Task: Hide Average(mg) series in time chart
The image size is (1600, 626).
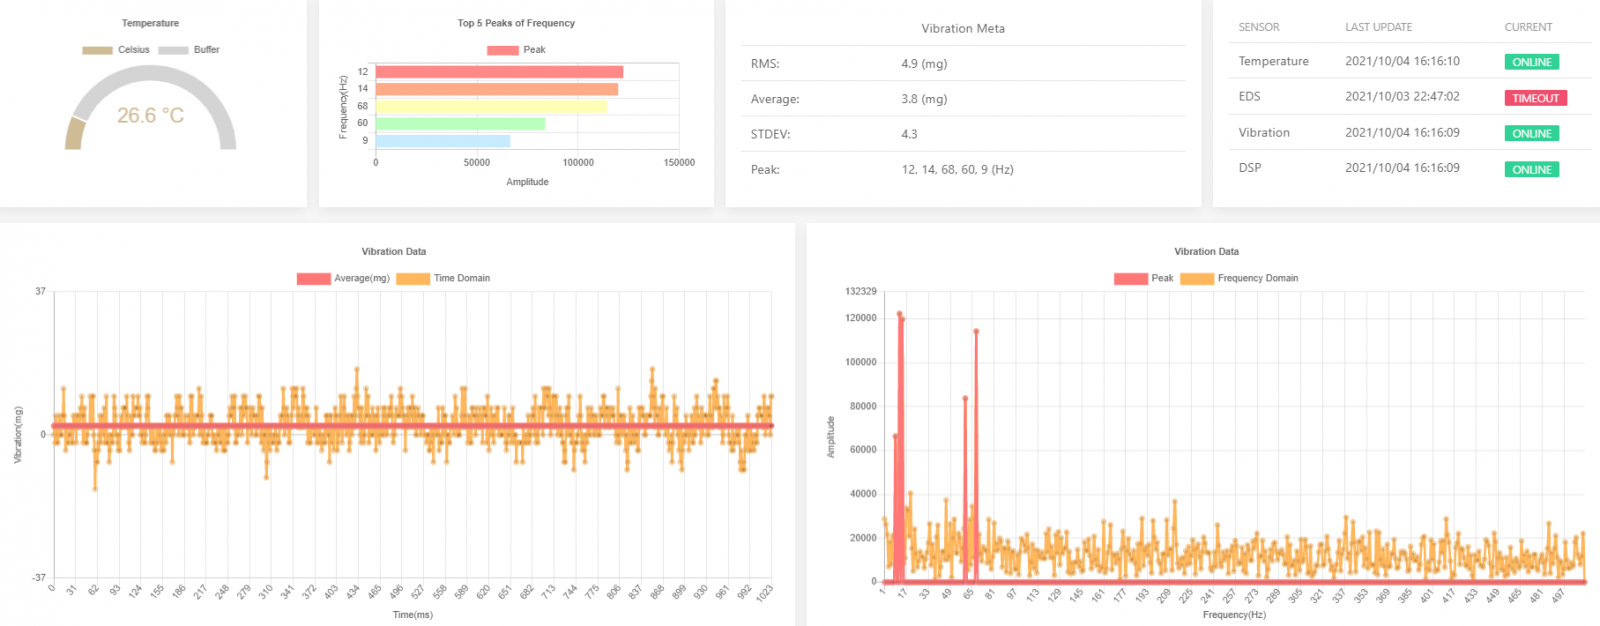Action: tap(343, 279)
